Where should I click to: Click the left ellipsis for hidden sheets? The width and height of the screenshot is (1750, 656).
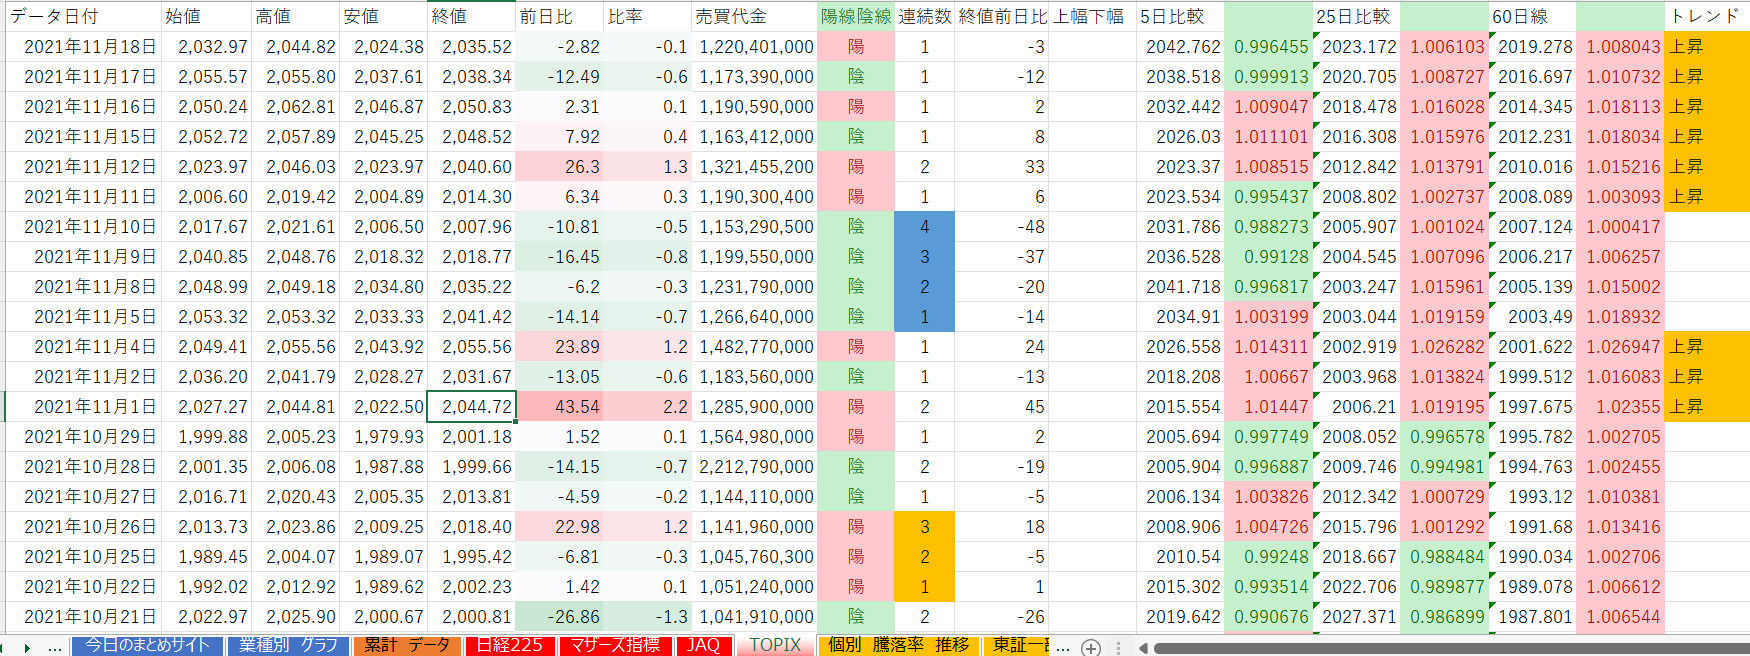click(x=55, y=647)
